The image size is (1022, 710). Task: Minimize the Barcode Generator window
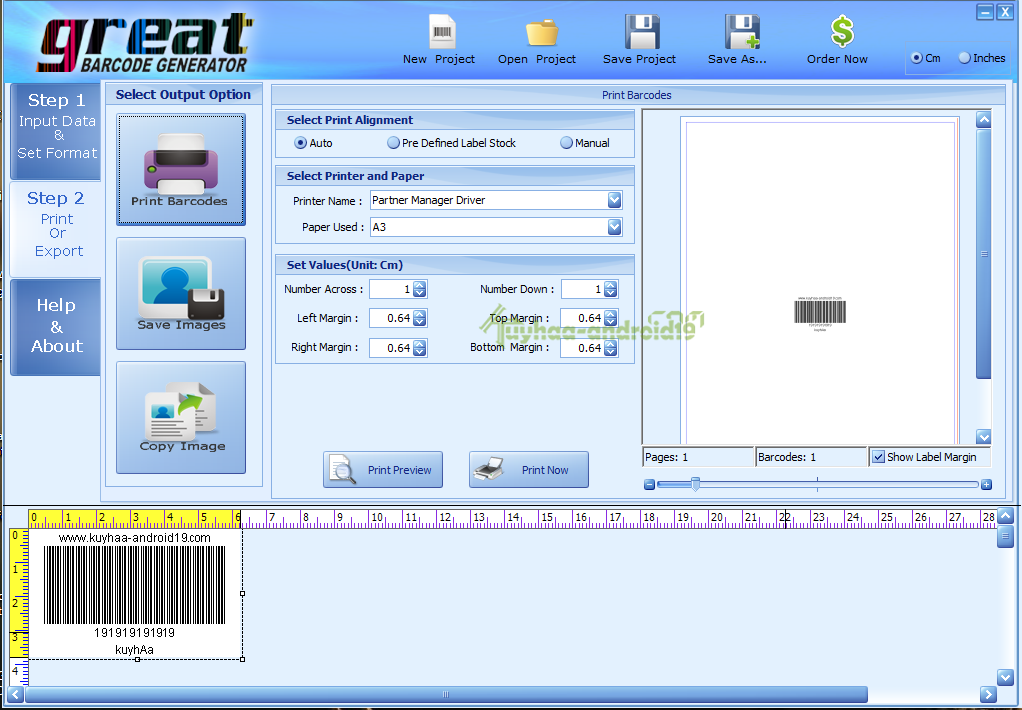(985, 12)
